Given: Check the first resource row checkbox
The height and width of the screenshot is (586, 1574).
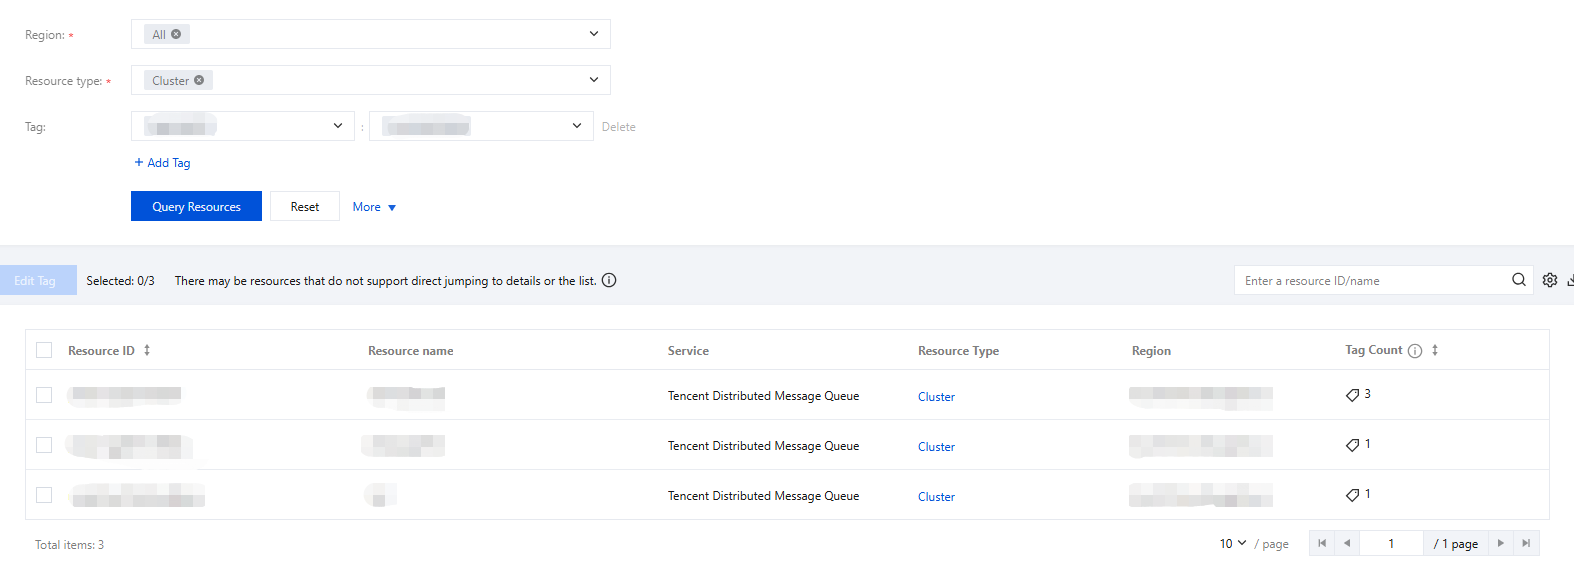Looking at the screenshot, I should coord(44,395).
